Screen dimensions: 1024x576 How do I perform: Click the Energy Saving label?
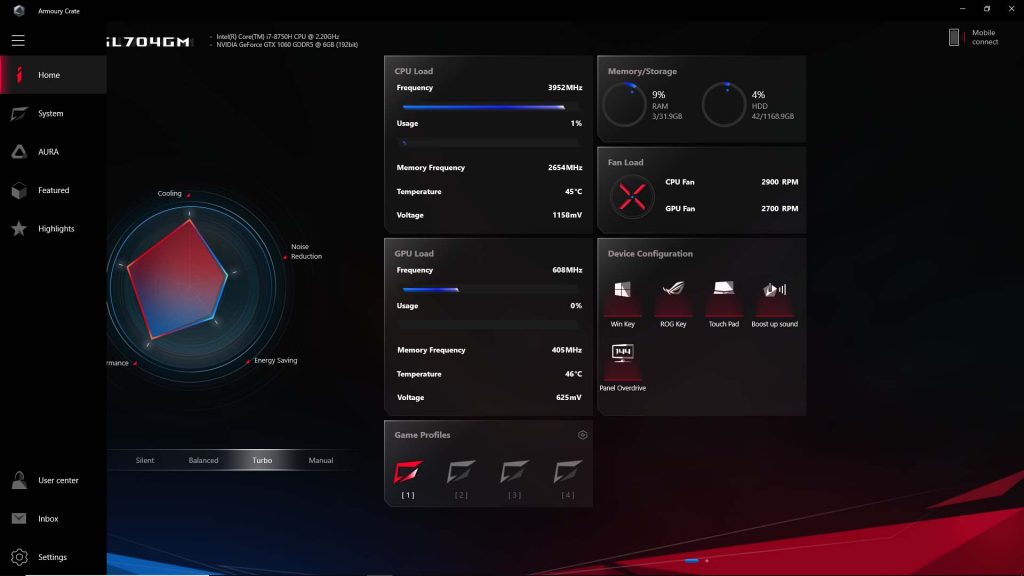[276, 360]
